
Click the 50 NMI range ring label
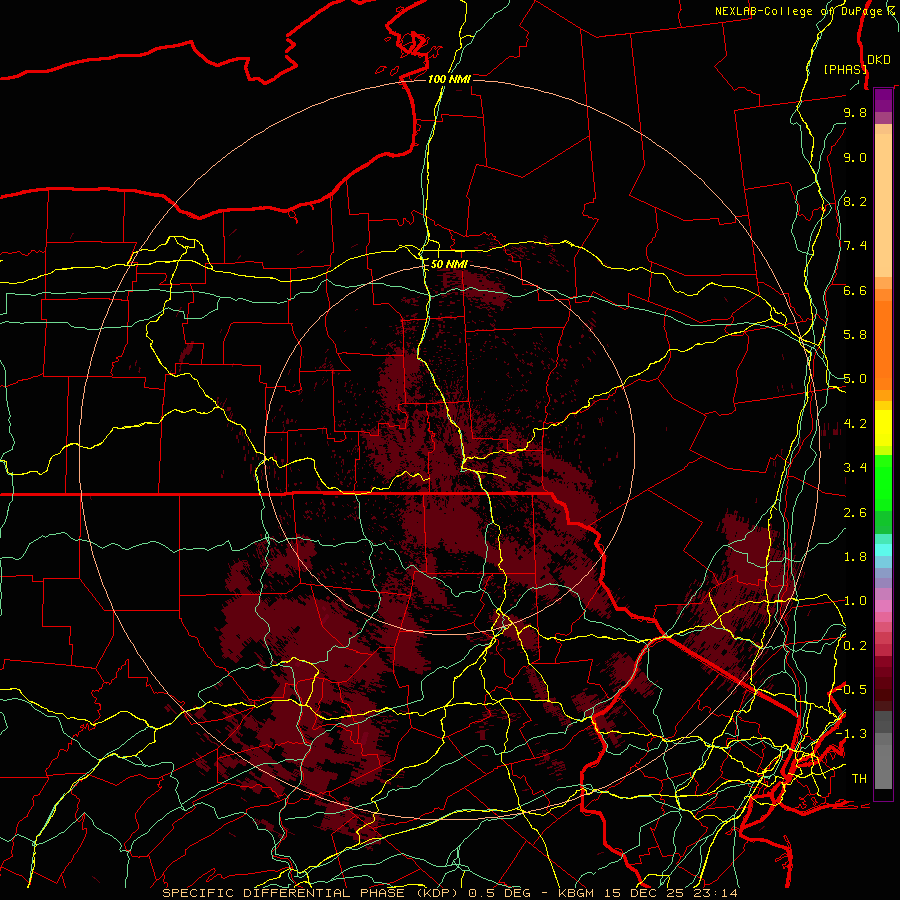pos(449,264)
